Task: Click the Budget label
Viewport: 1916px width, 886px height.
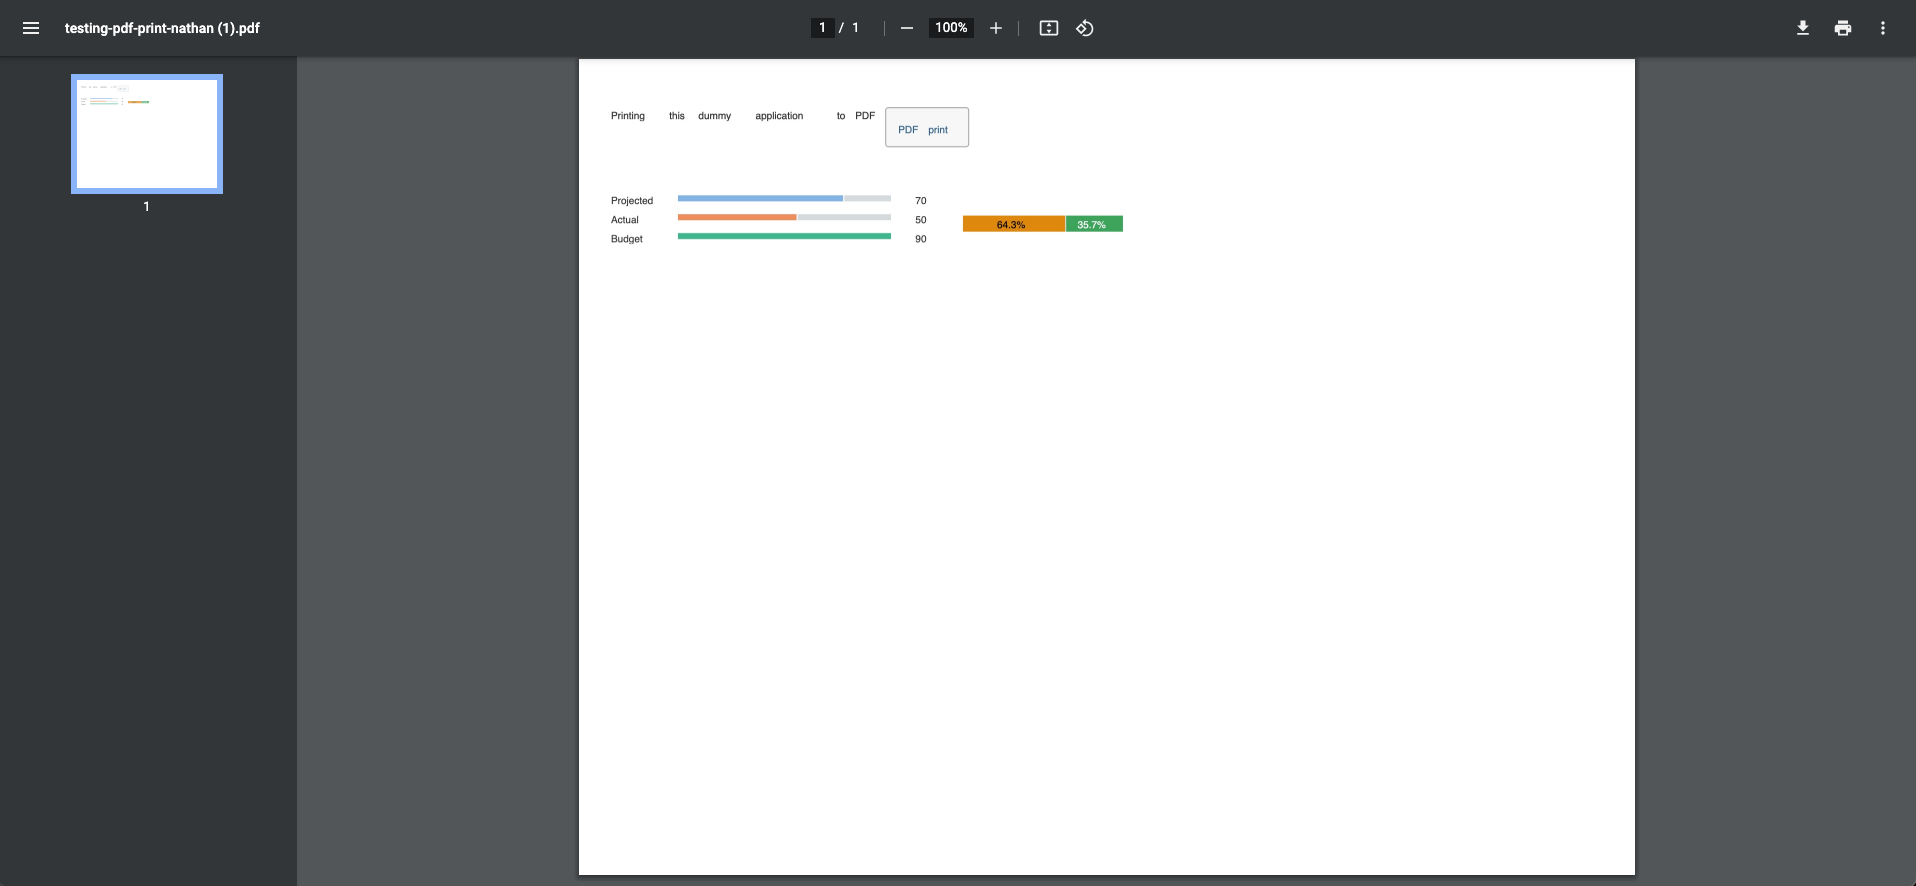Action: tap(627, 239)
